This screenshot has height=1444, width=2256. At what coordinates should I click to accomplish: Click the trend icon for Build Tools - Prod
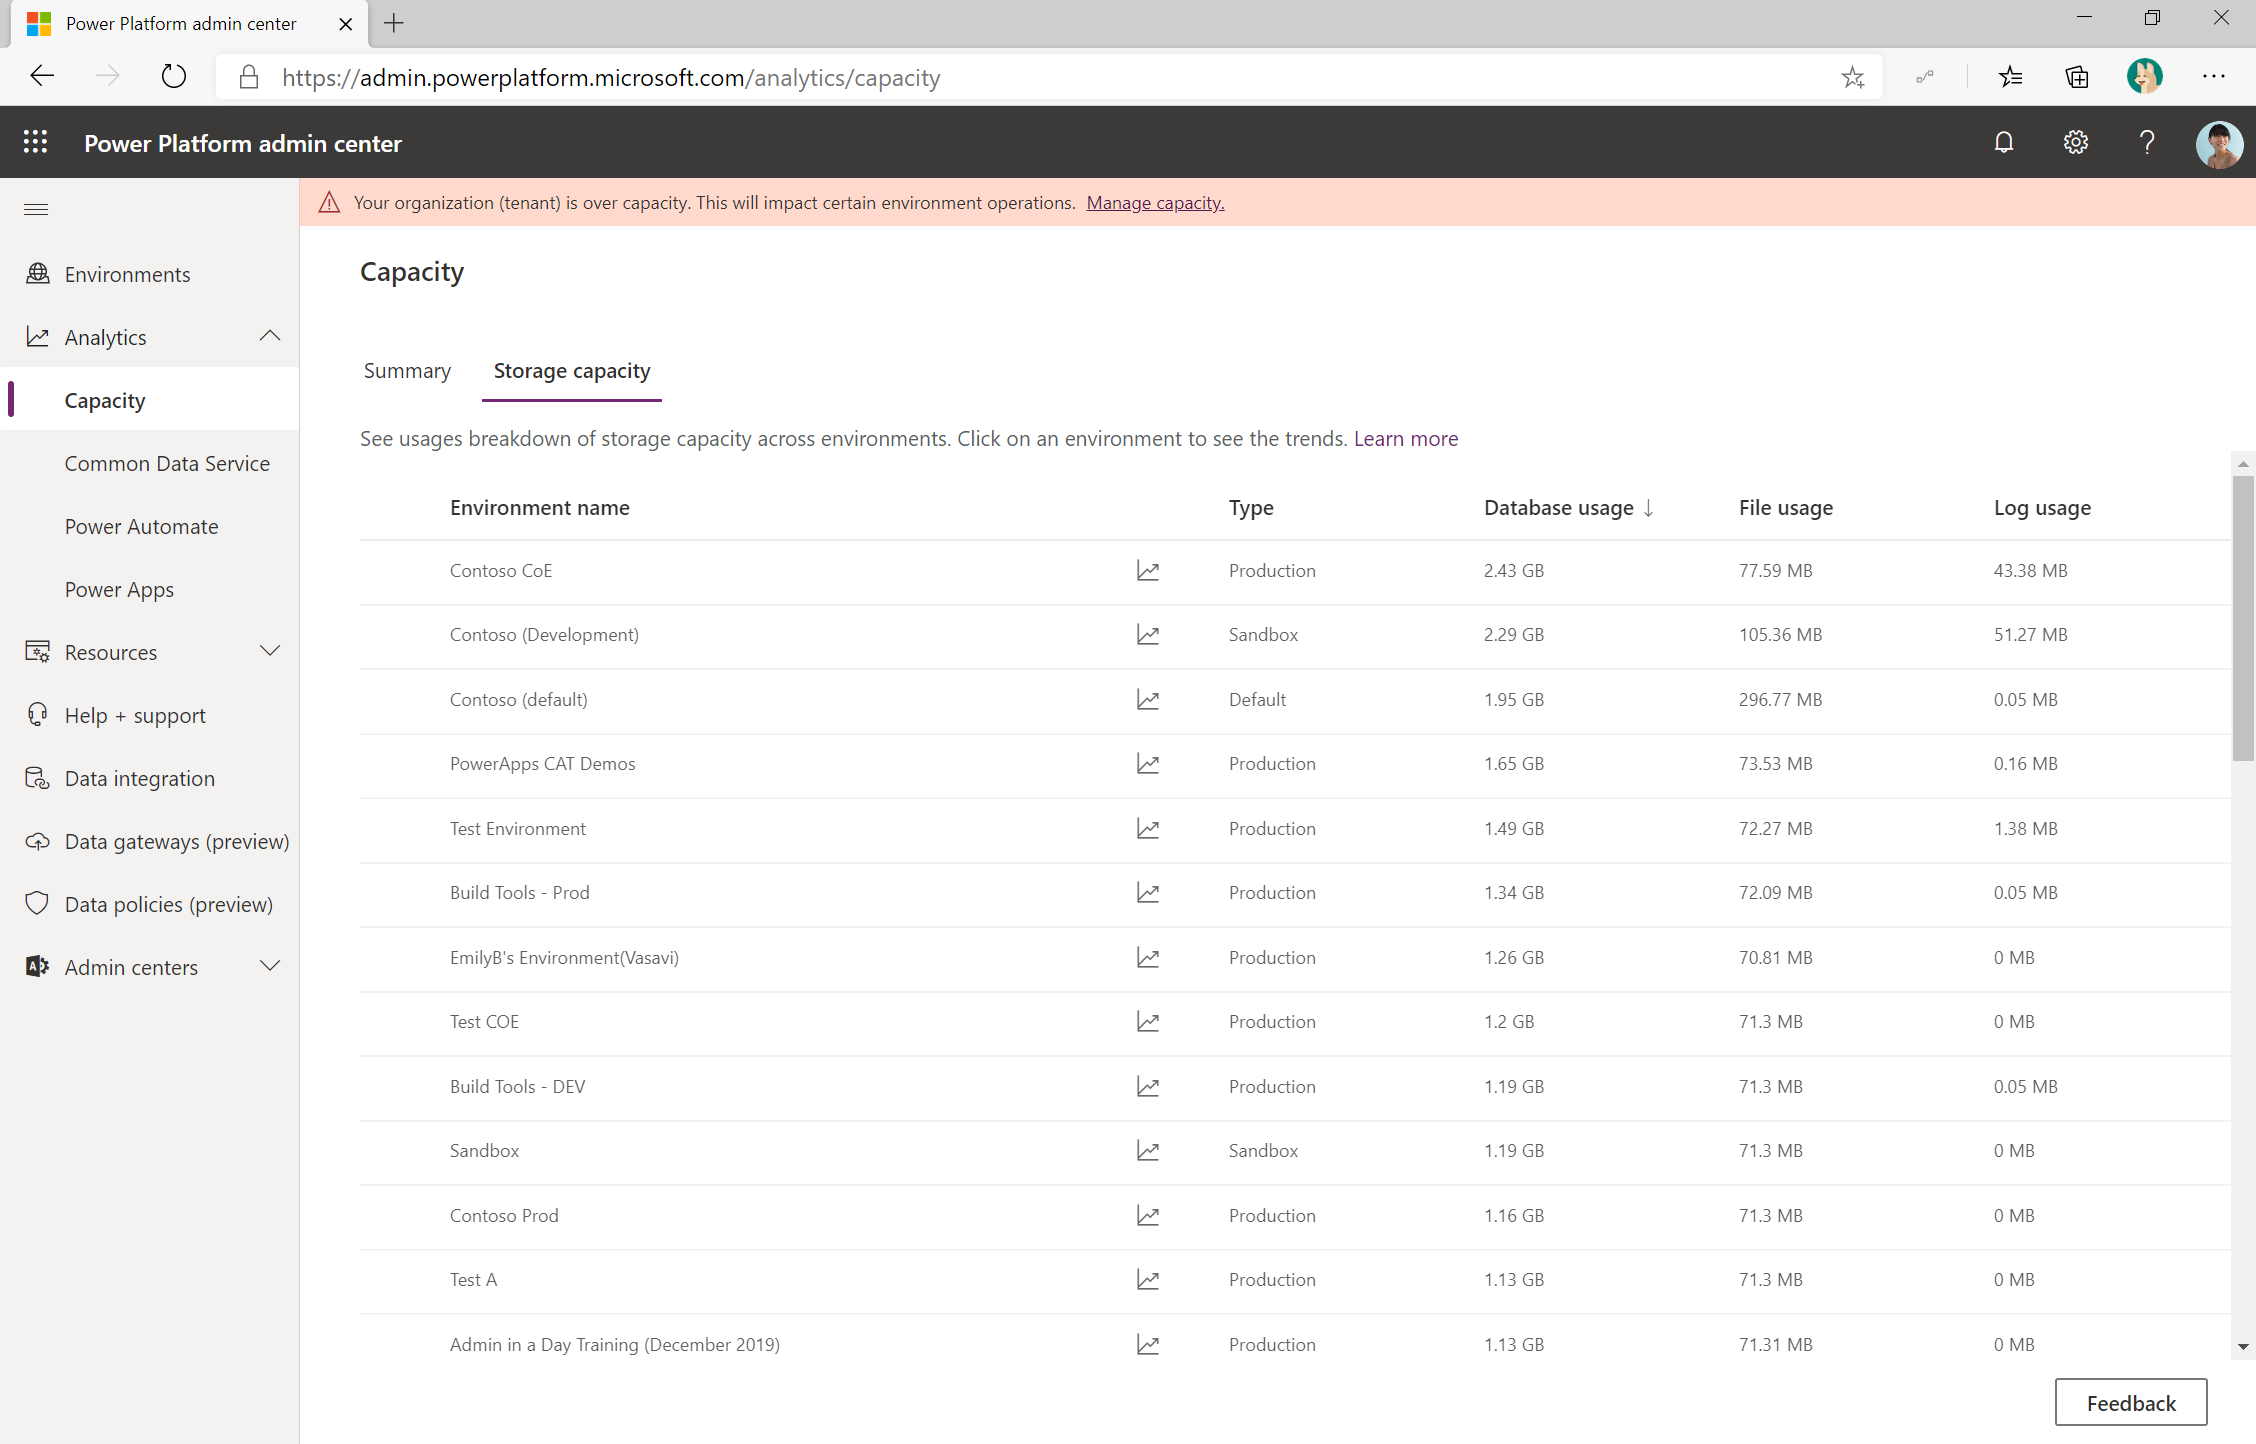tap(1146, 893)
